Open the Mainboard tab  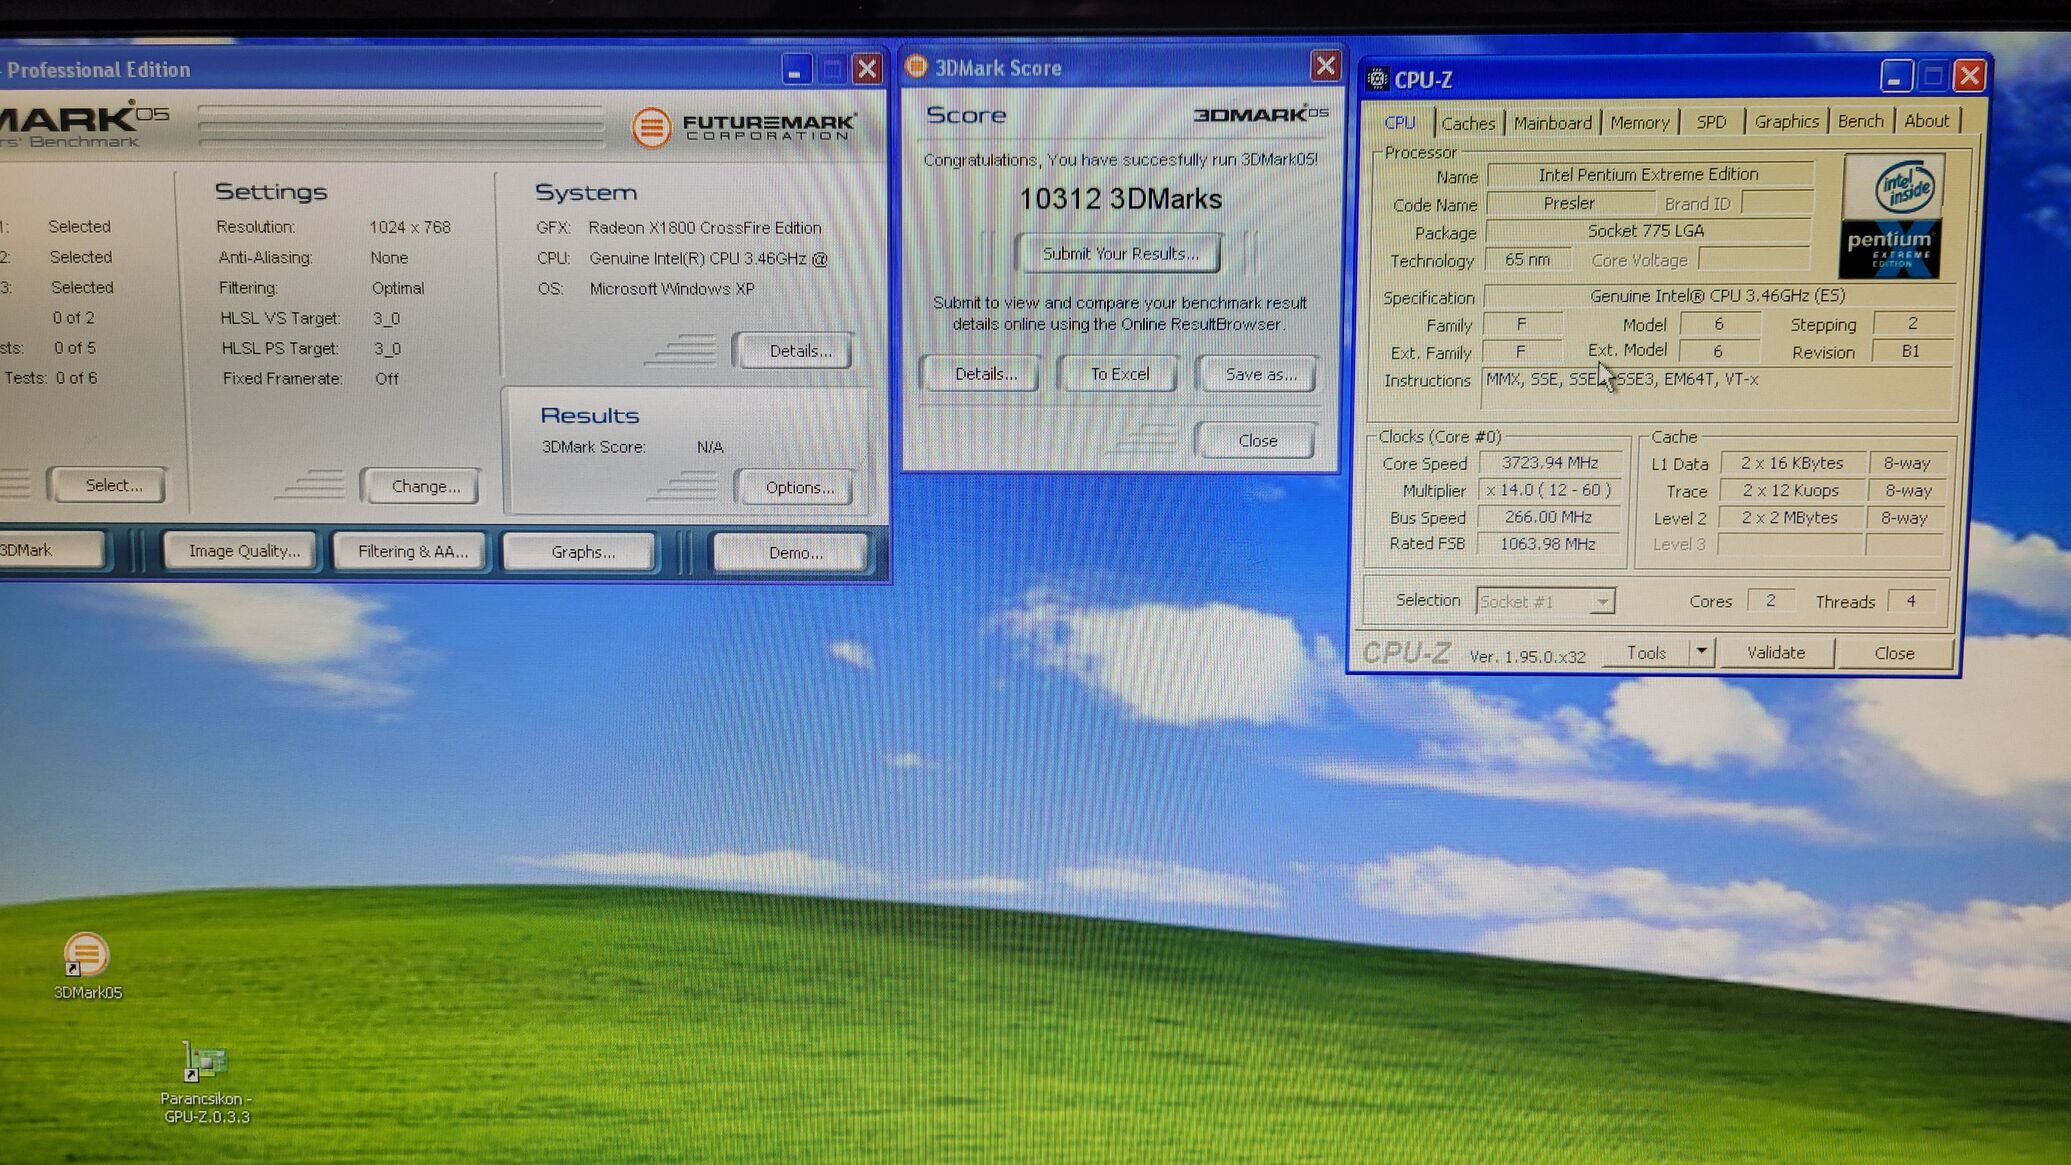coord(1552,123)
